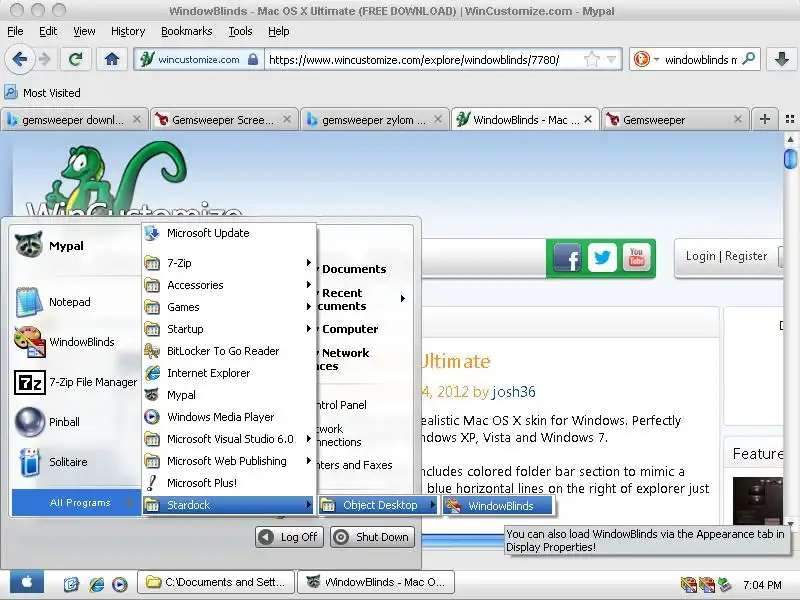Open a new tab with plus button
The height and width of the screenshot is (600, 800).
click(764, 119)
